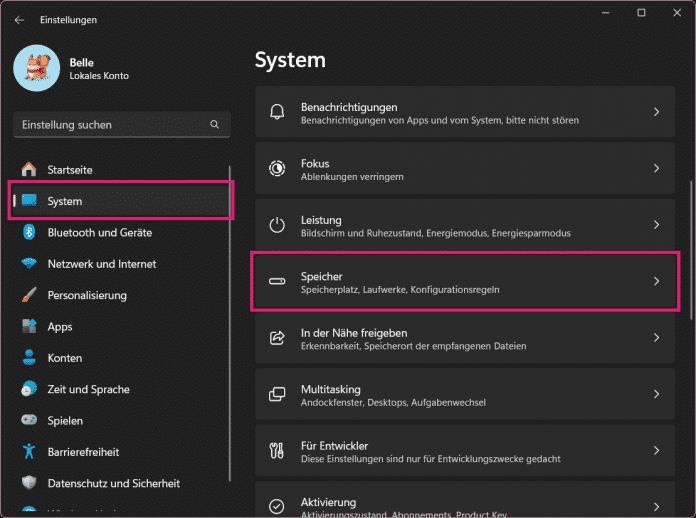Go back using the arrow icon
696x518 pixels.
pyautogui.click(x=19, y=19)
